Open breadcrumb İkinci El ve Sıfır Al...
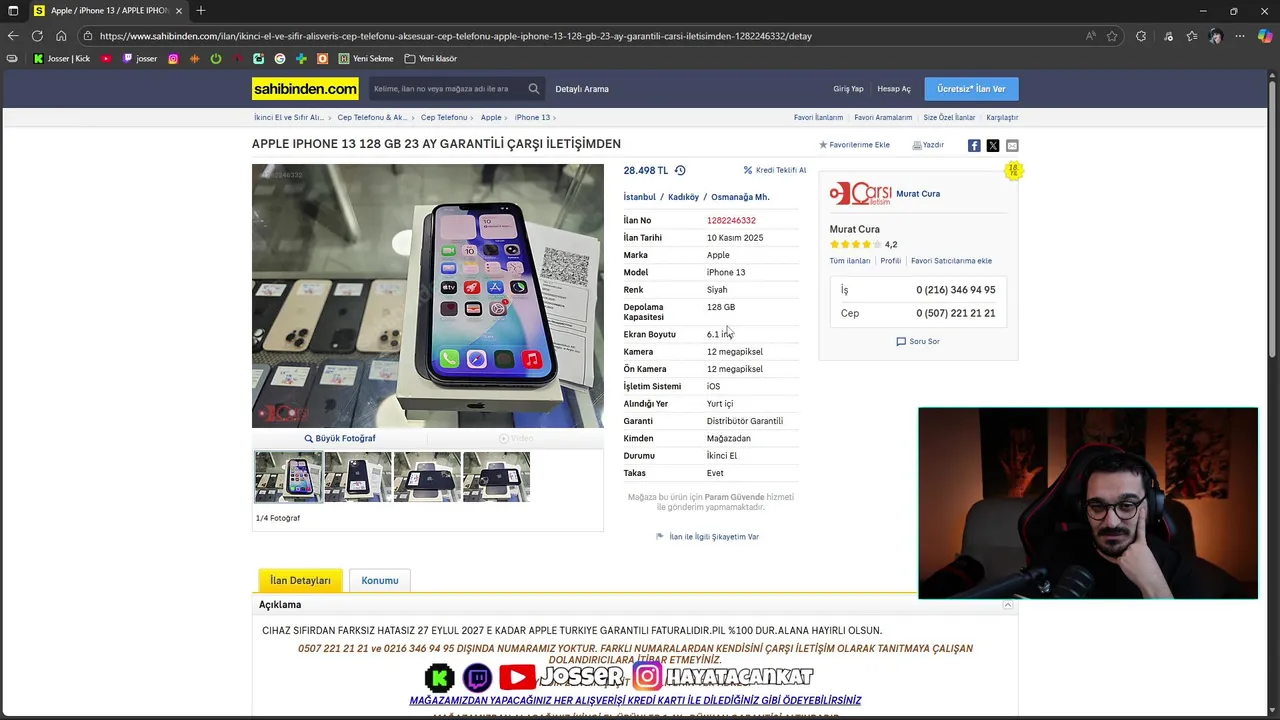This screenshot has height=720, width=1280. coord(288,118)
